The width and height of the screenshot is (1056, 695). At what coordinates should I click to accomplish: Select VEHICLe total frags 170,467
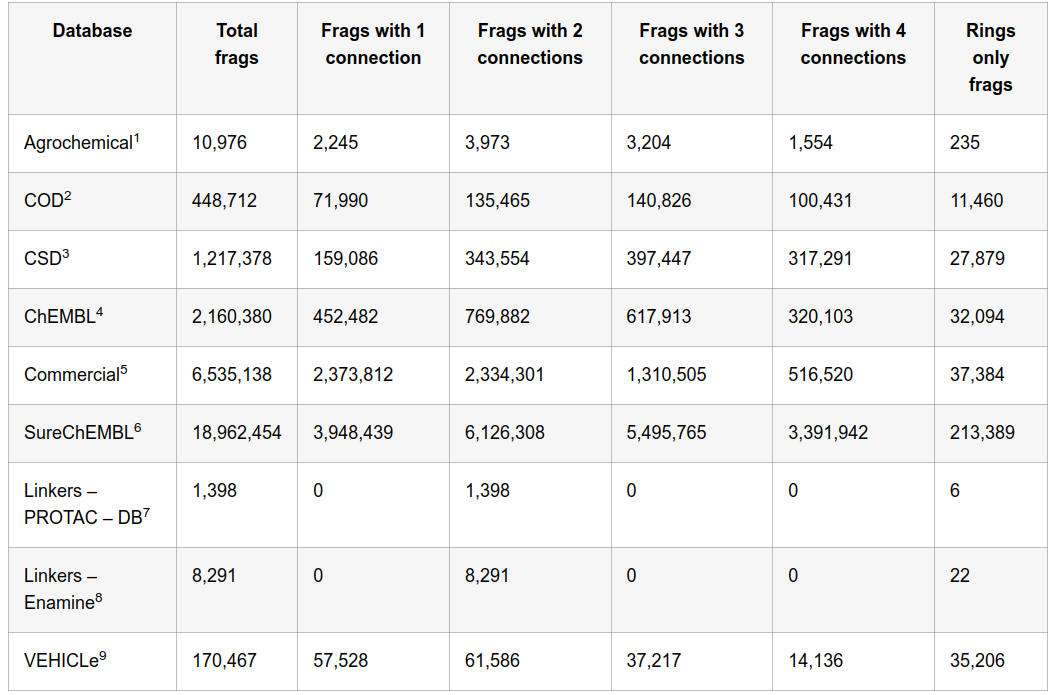pyautogui.click(x=224, y=661)
